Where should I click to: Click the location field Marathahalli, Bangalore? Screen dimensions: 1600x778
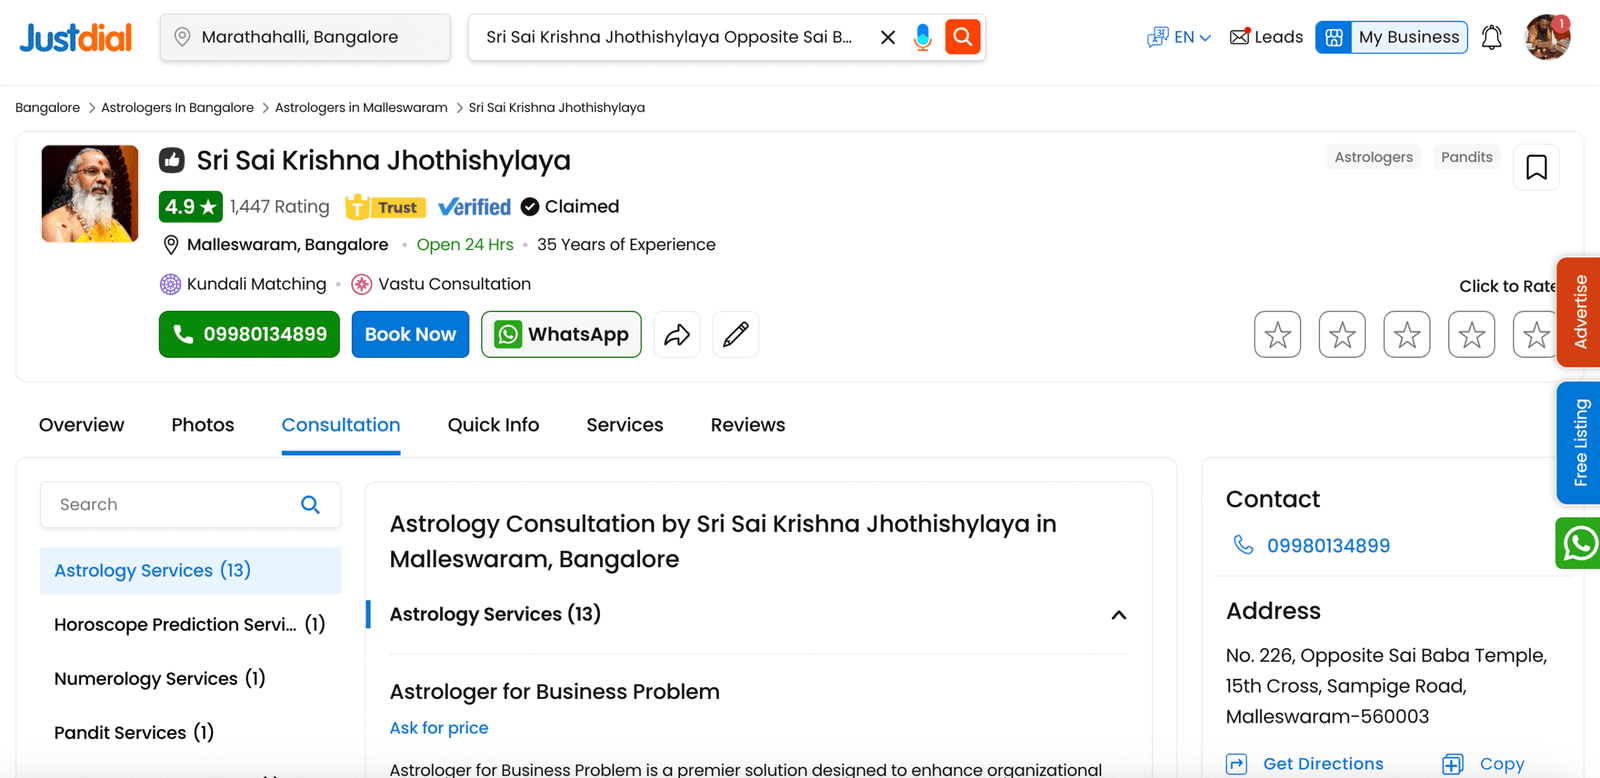click(305, 37)
